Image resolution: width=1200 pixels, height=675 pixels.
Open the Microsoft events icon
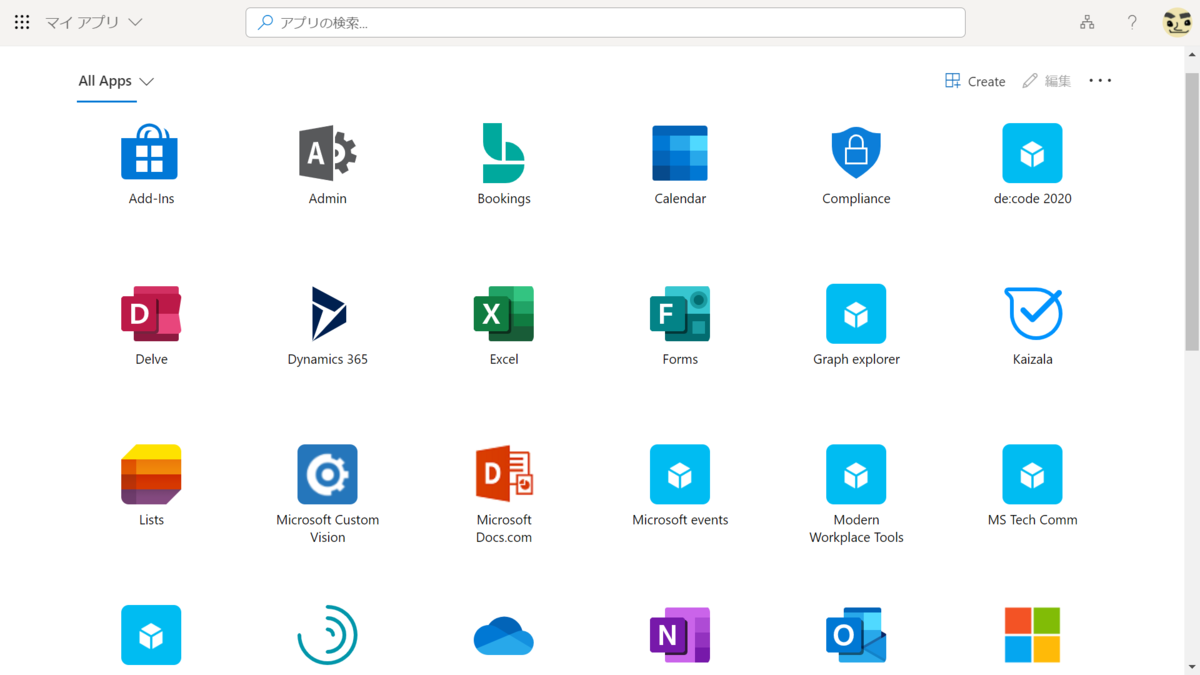point(680,474)
